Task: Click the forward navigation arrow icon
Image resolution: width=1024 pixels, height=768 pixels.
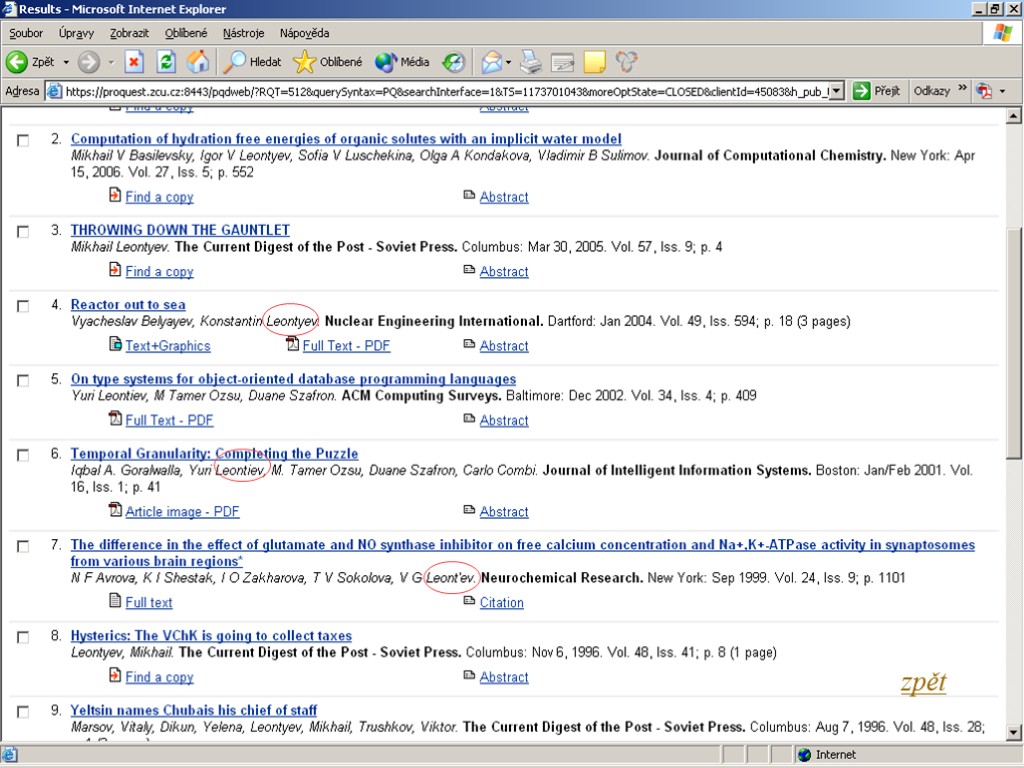Action: pyautogui.click(x=88, y=62)
